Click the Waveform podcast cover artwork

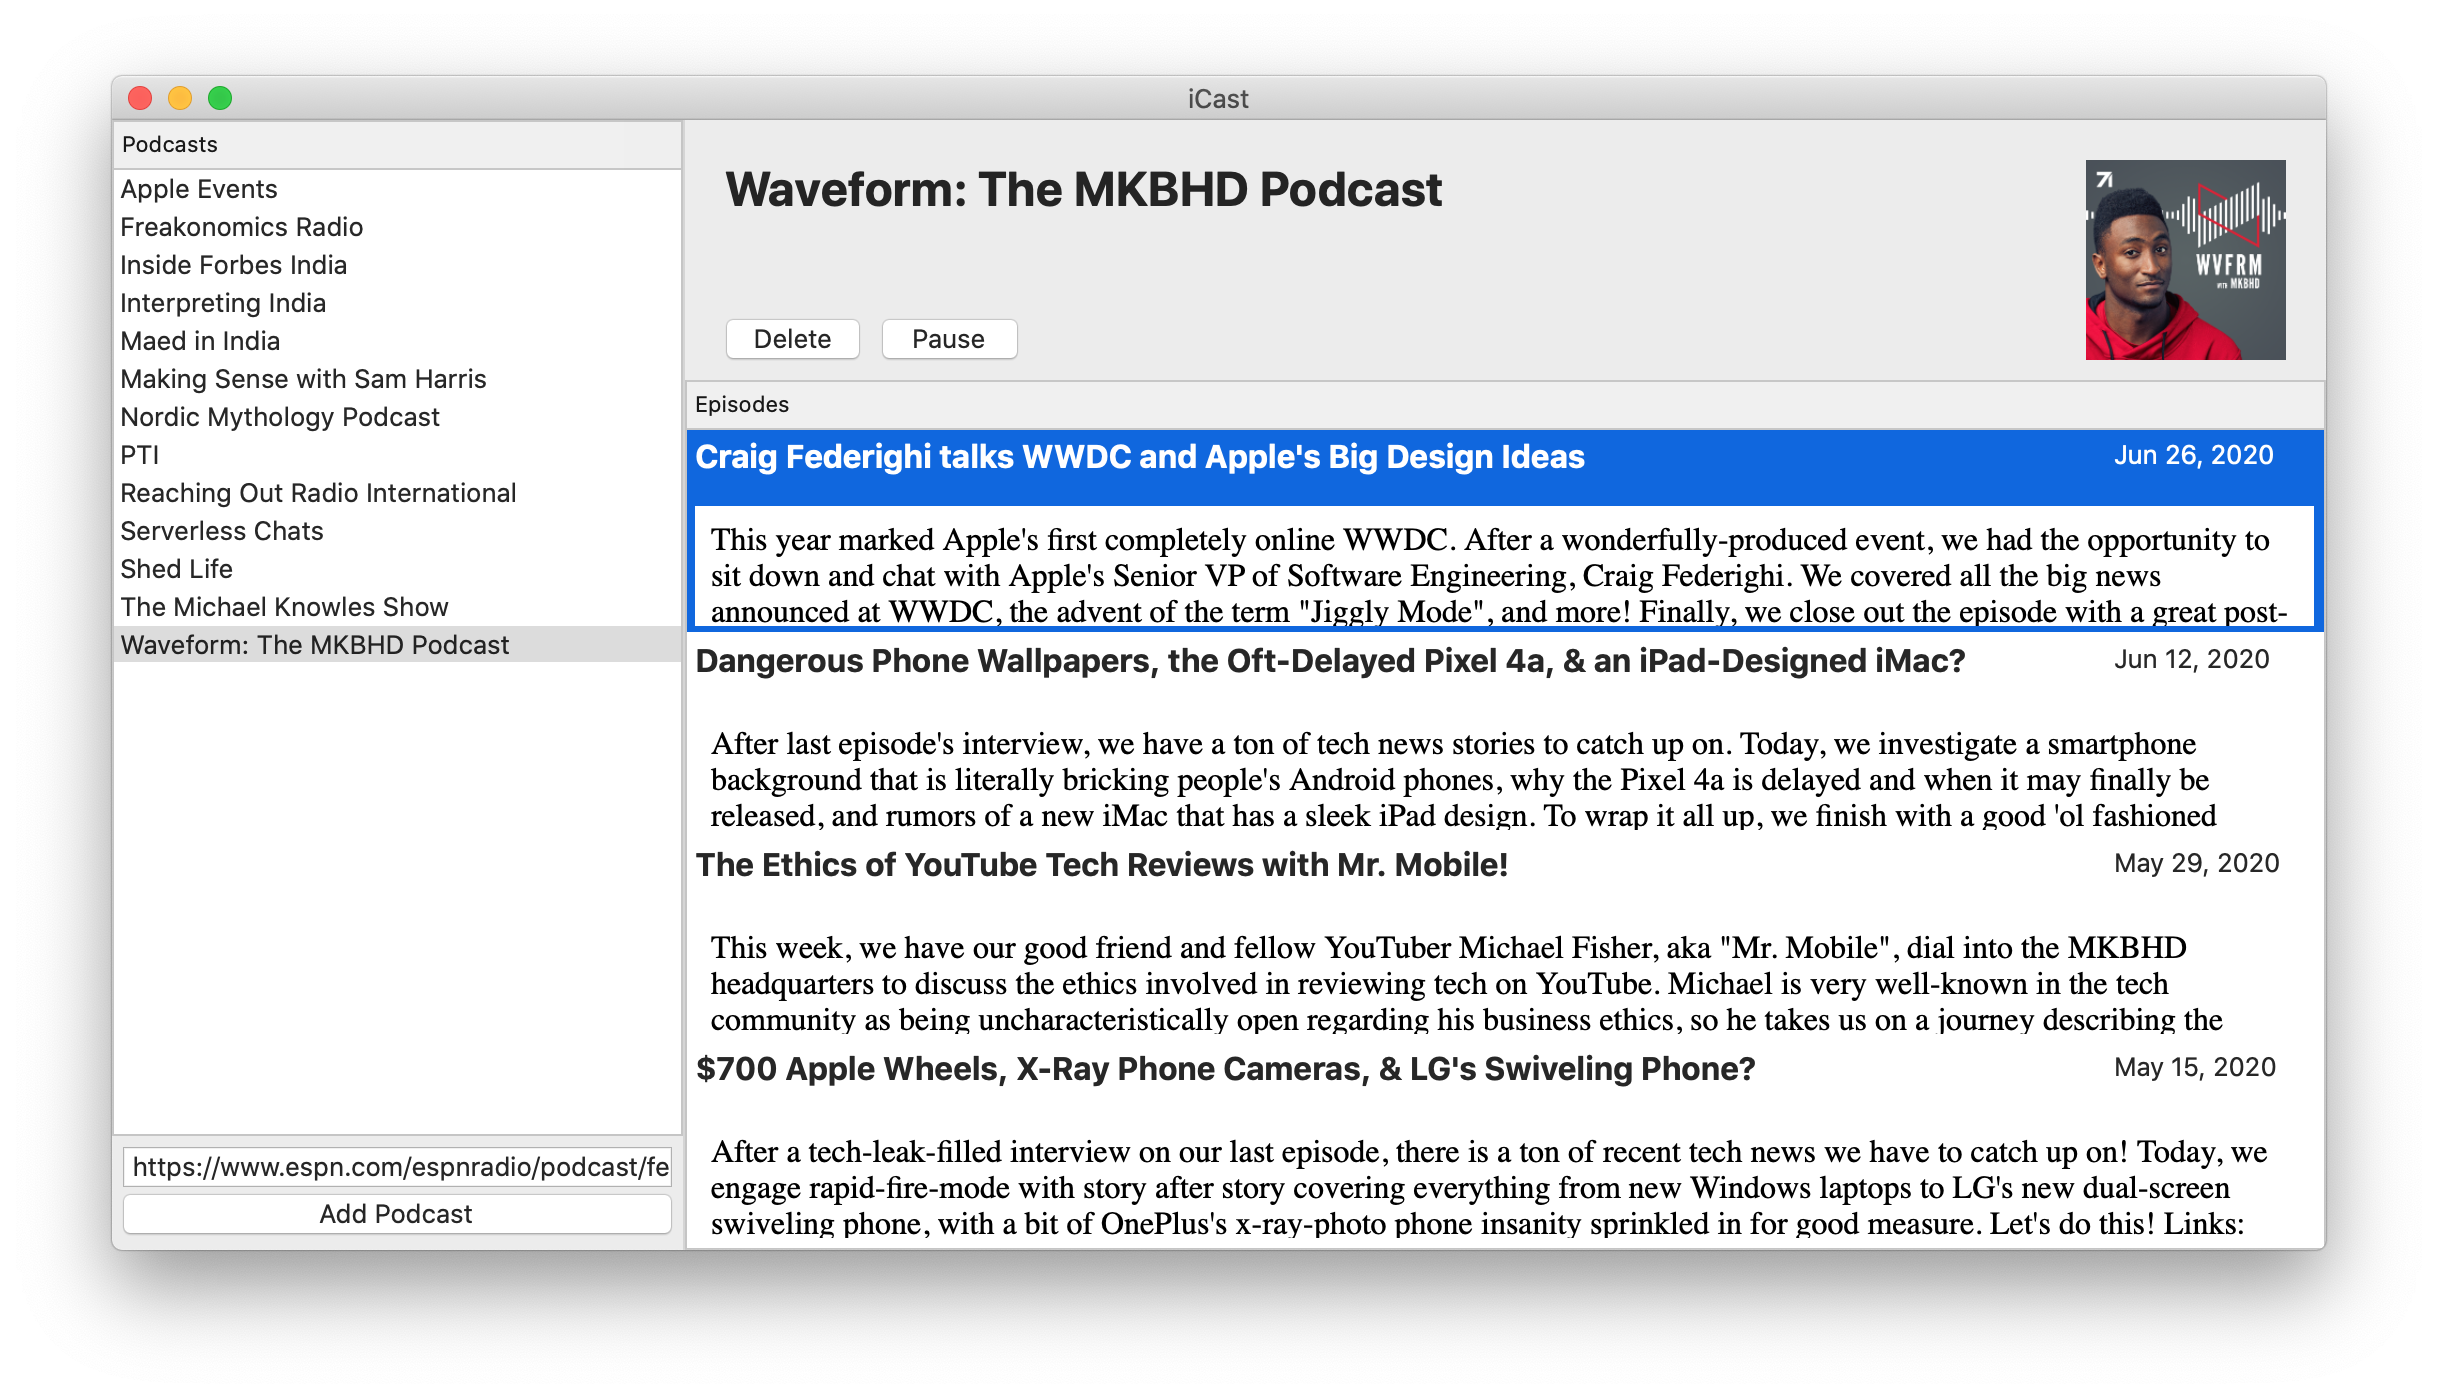[2185, 260]
